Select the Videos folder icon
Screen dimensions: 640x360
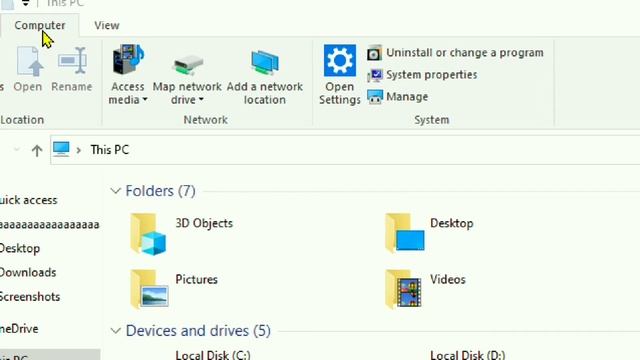click(x=403, y=289)
